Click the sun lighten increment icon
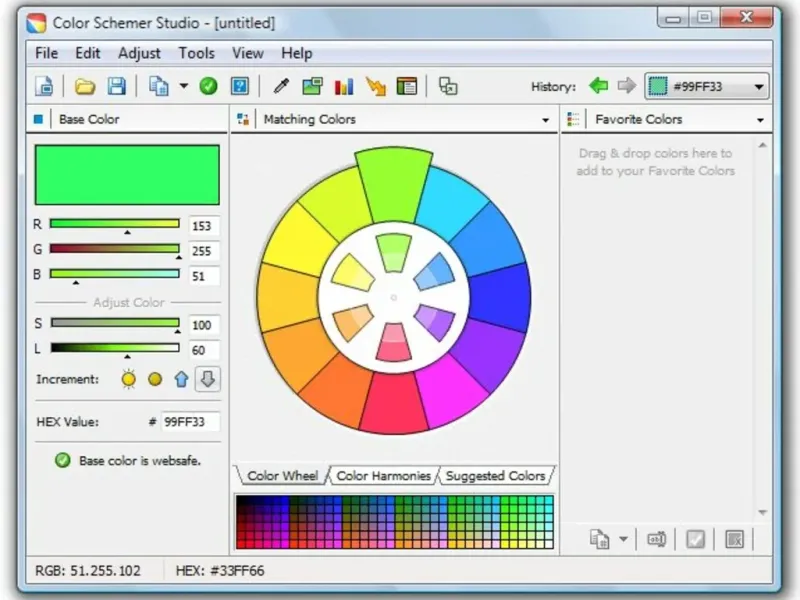The width and height of the screenshot is (800, 600). 129,379
